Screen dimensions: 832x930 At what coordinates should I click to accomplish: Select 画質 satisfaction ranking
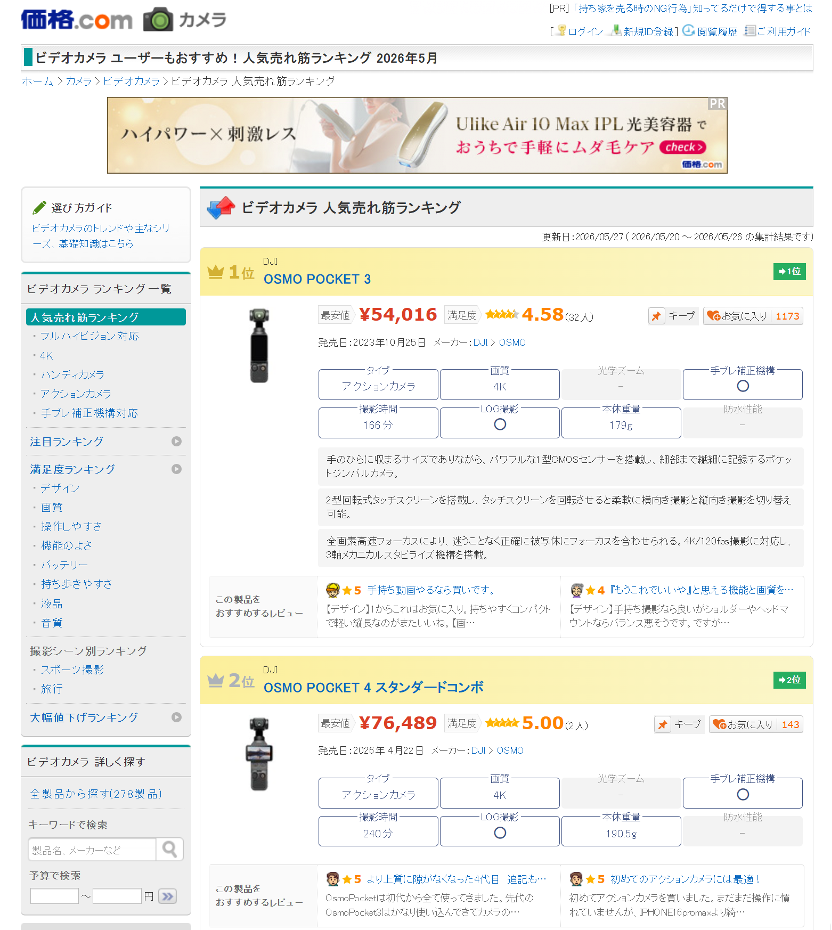[52, 507]
